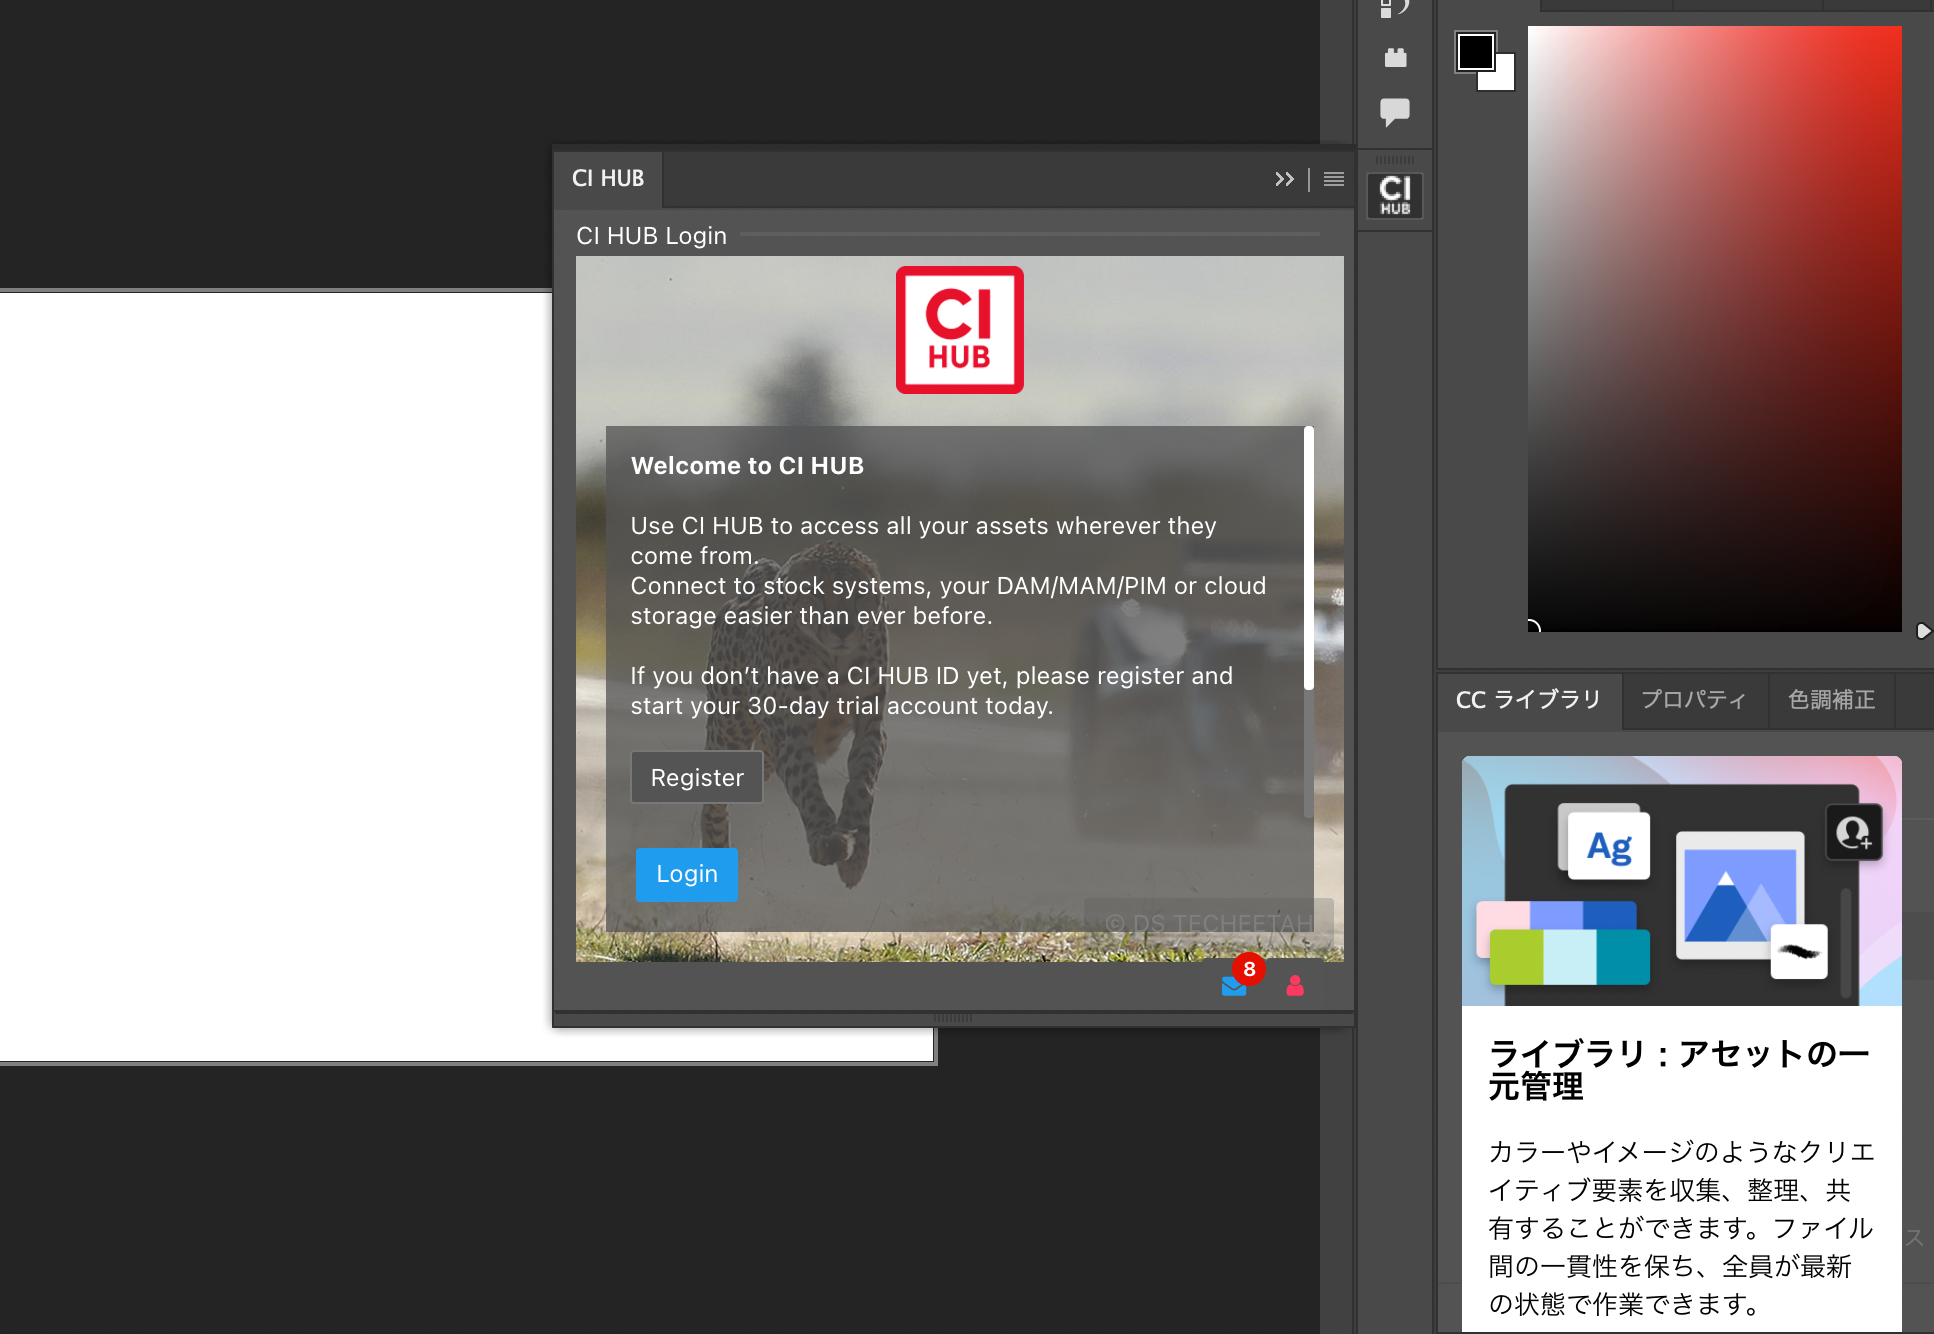Viewport: 1934px width, 1334px height.
Task: Open the plugins icon above the comment bubble
Action: click(1395, 58)
